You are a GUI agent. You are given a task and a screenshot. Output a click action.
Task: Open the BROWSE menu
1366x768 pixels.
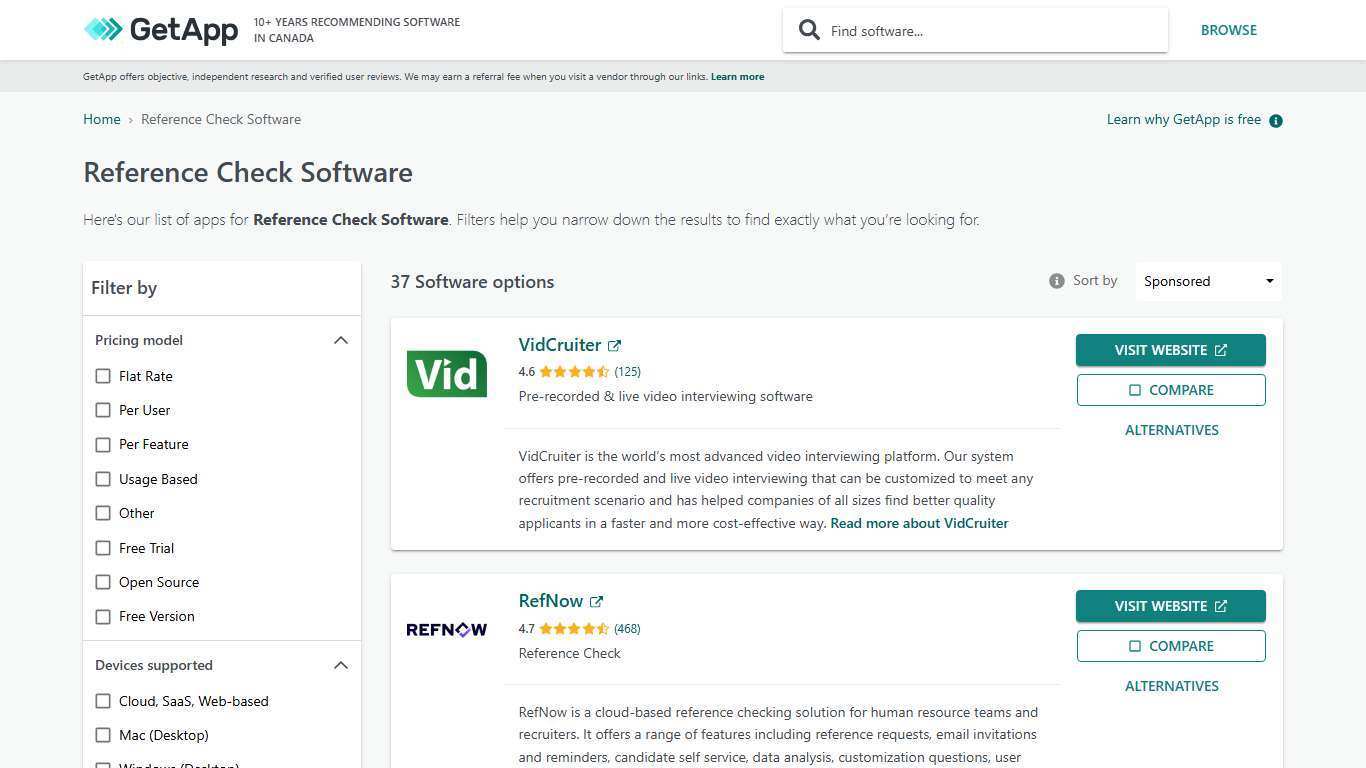(x=1228, y=30)
